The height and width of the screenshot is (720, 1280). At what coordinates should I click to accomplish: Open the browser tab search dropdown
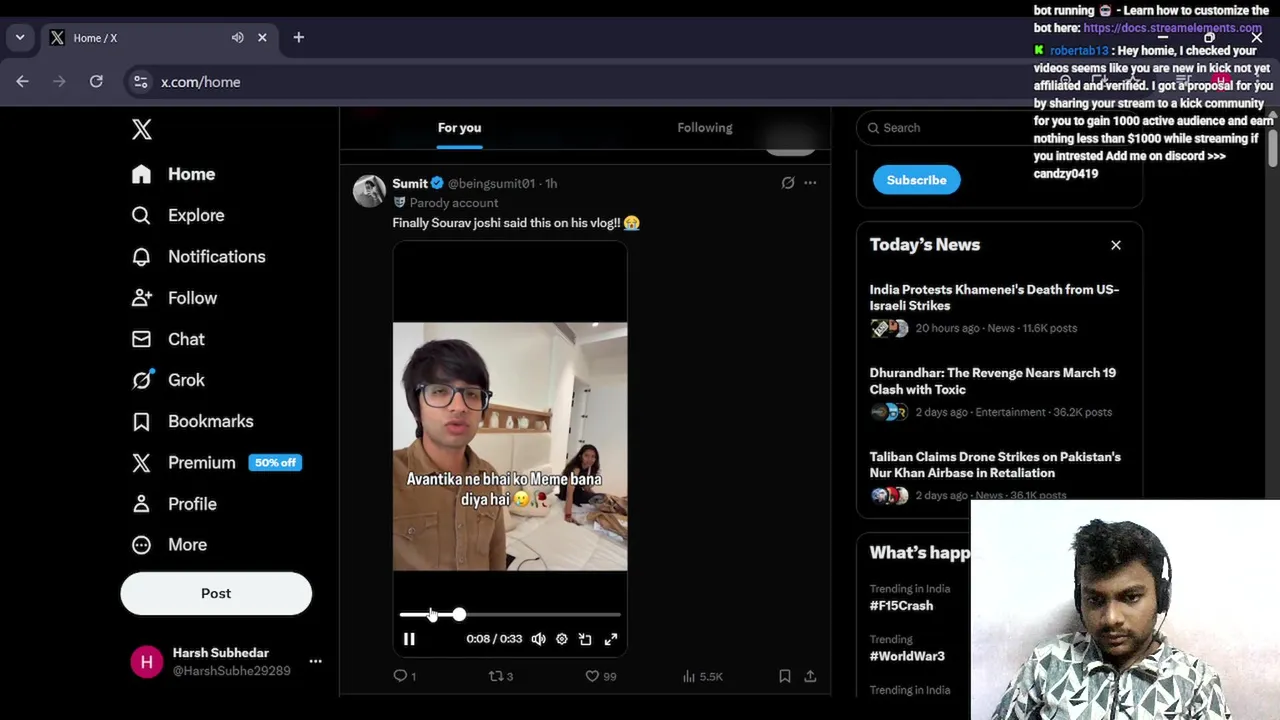click(19, 38)
